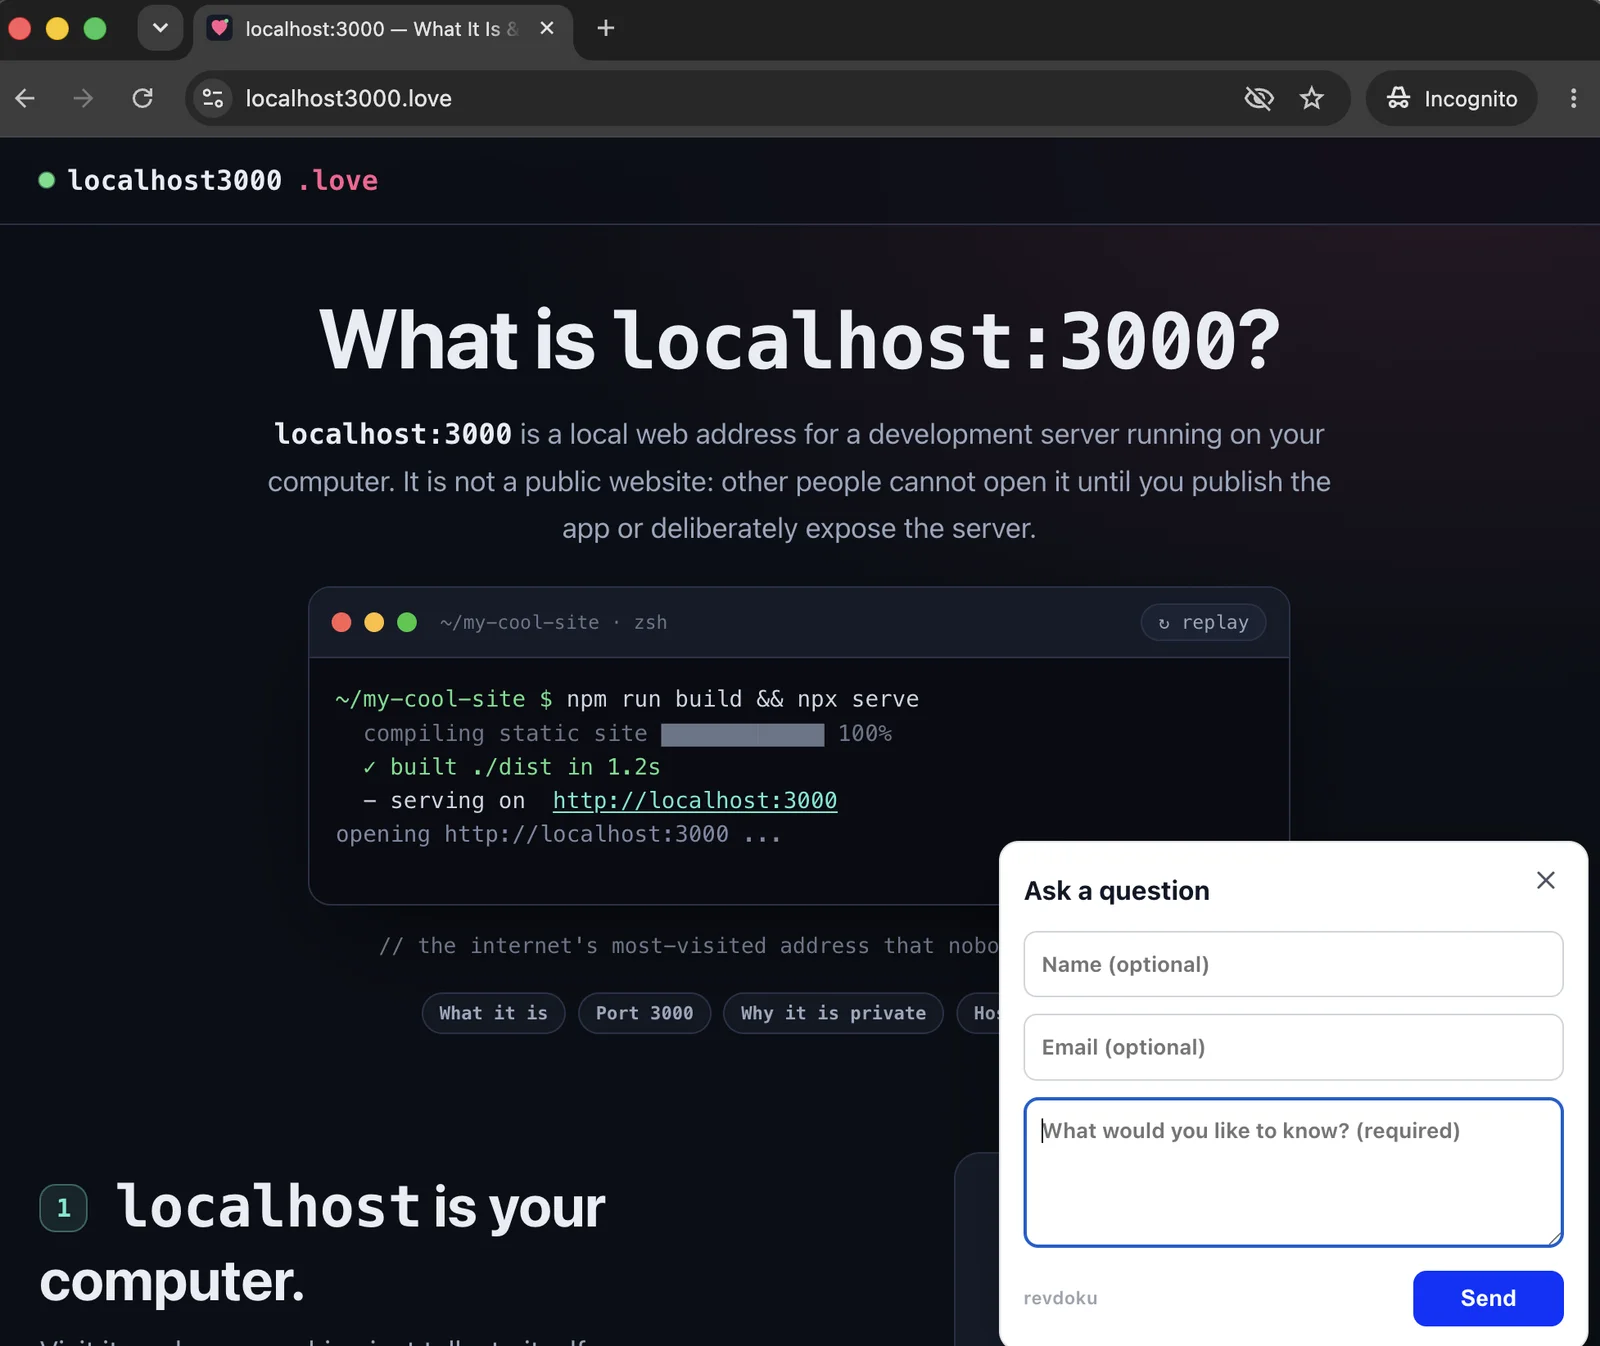Click the '✓ built ./dist in 1.2s' line
1600x1346 pixels.
click(x=511, y=767)
